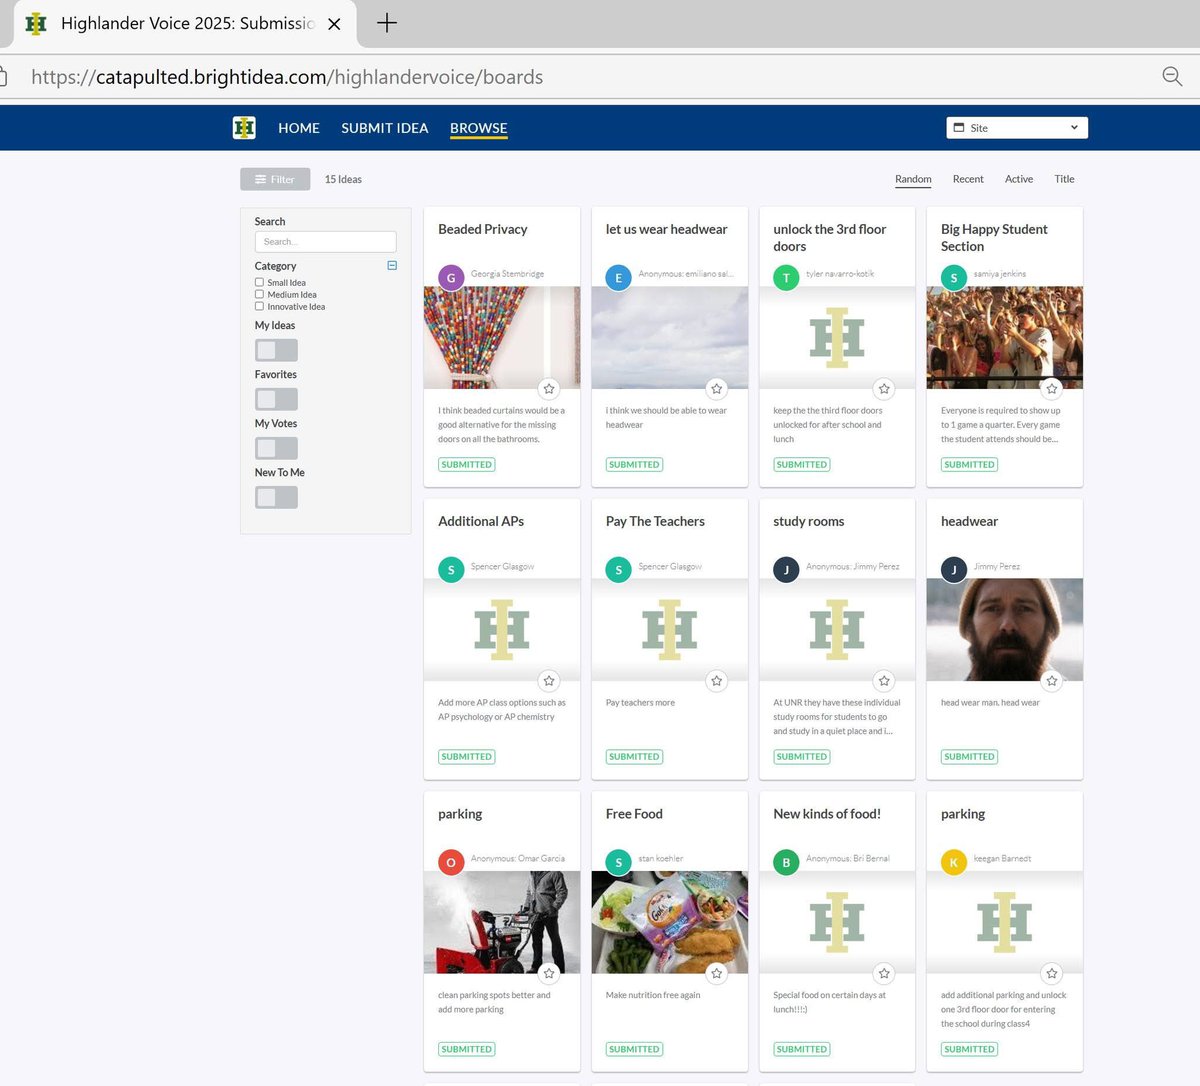Click samiya jenkins' avatar on Big Happy Student Section

[953, 274]
